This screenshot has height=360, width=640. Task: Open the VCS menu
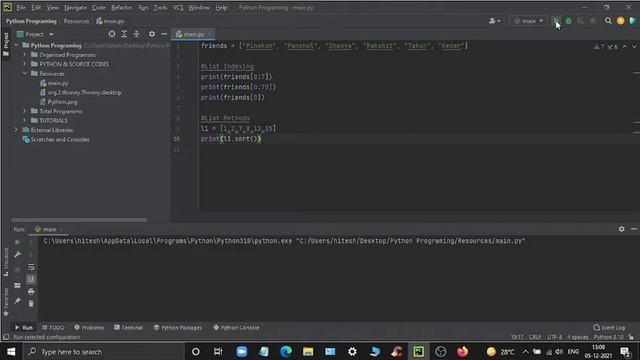[178, 7]
